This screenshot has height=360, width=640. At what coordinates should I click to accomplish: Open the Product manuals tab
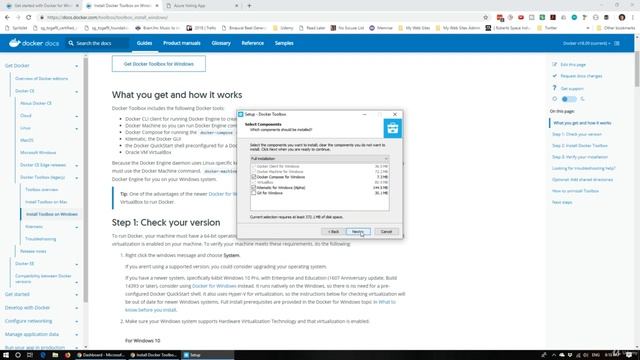[x=182, y=43]
